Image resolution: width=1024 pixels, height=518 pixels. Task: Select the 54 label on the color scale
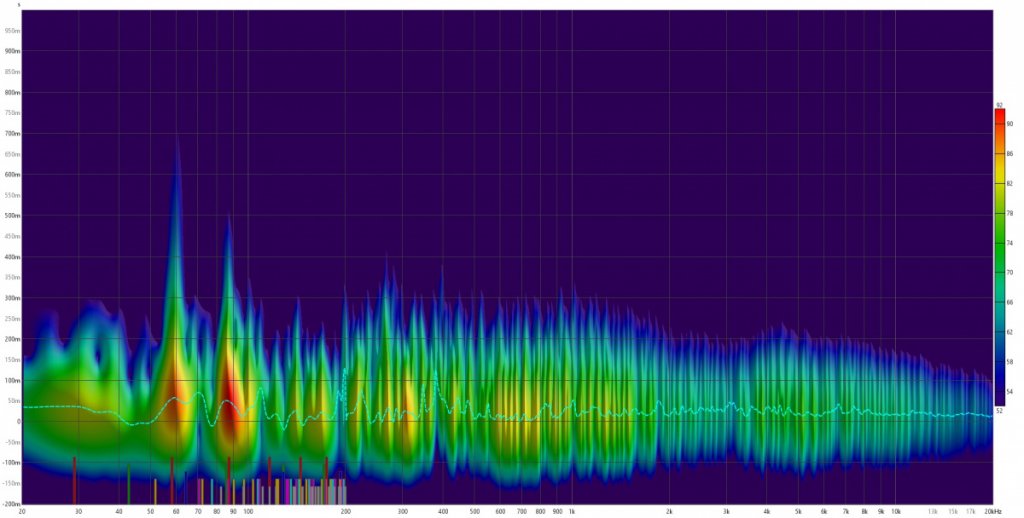(x=1010, y=391)
